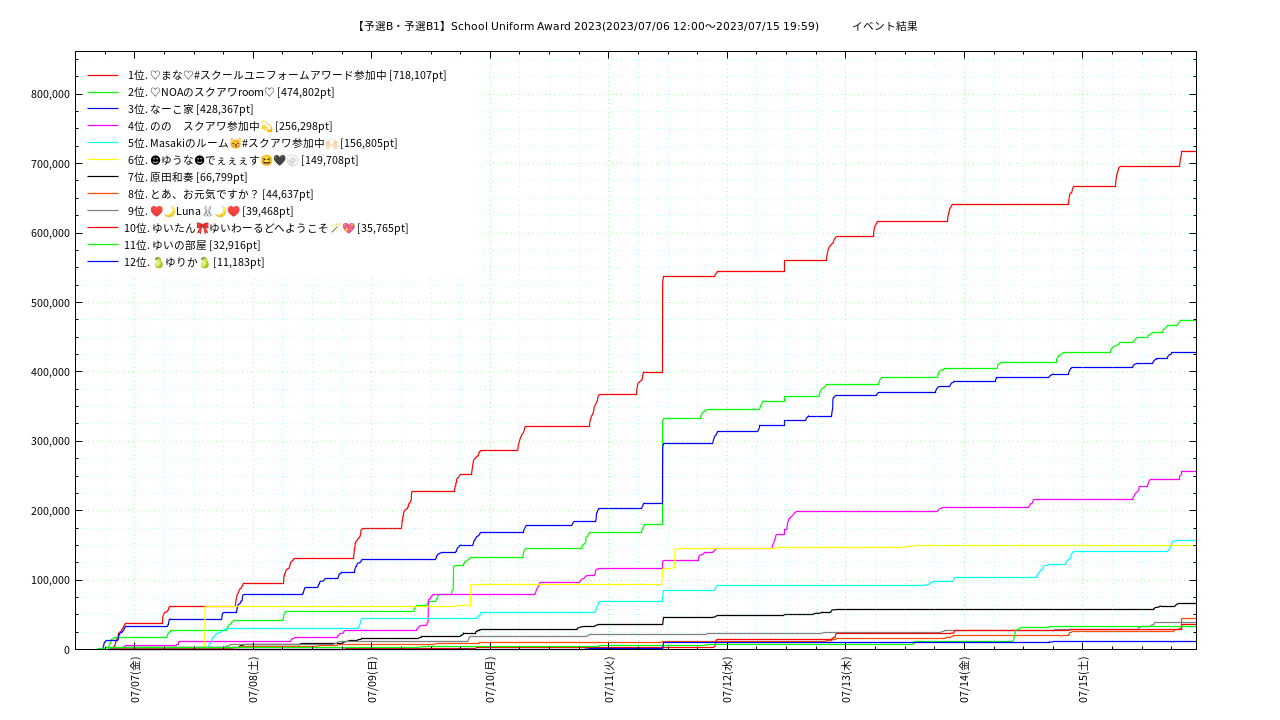
Task: Click the y-axis label 300,000
Action: [x=50, y=441]
